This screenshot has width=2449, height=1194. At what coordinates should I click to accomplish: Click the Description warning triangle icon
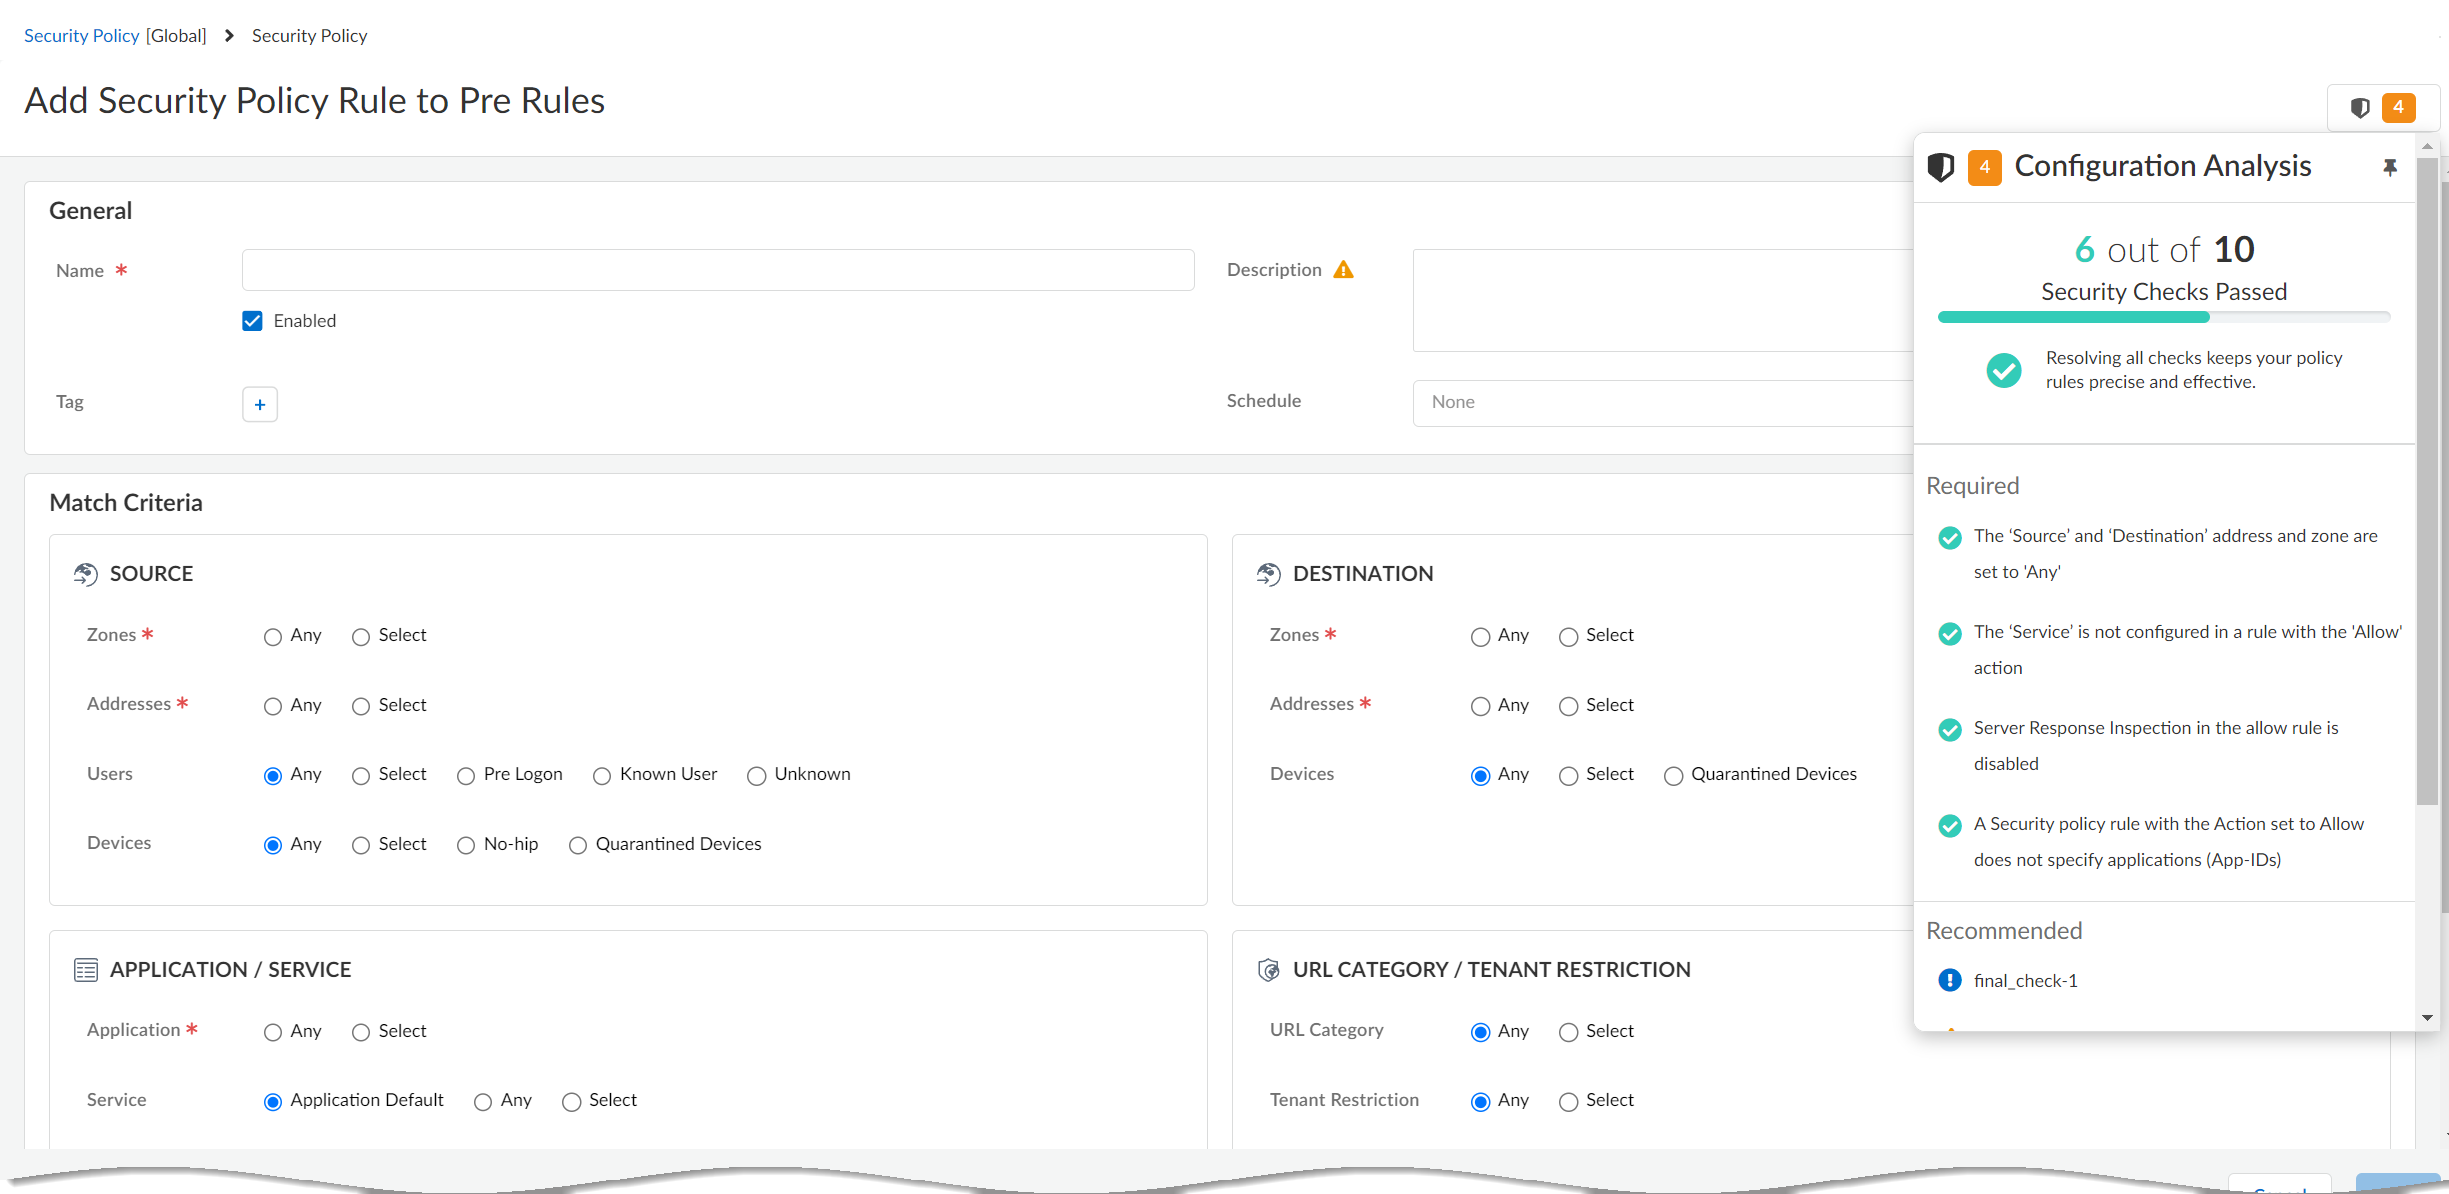[x=1343, y=270]
